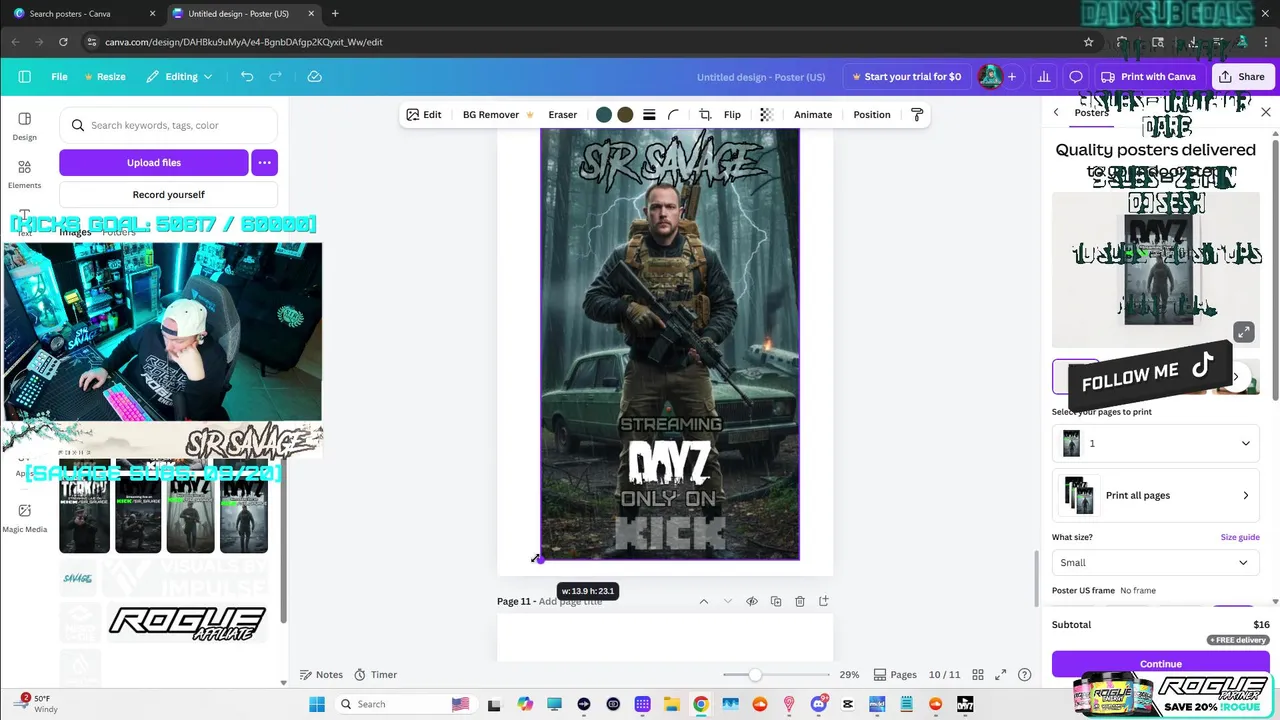Open border style lines icon
The width and height of the screenshot is (1280, 720).
[649, 115]
